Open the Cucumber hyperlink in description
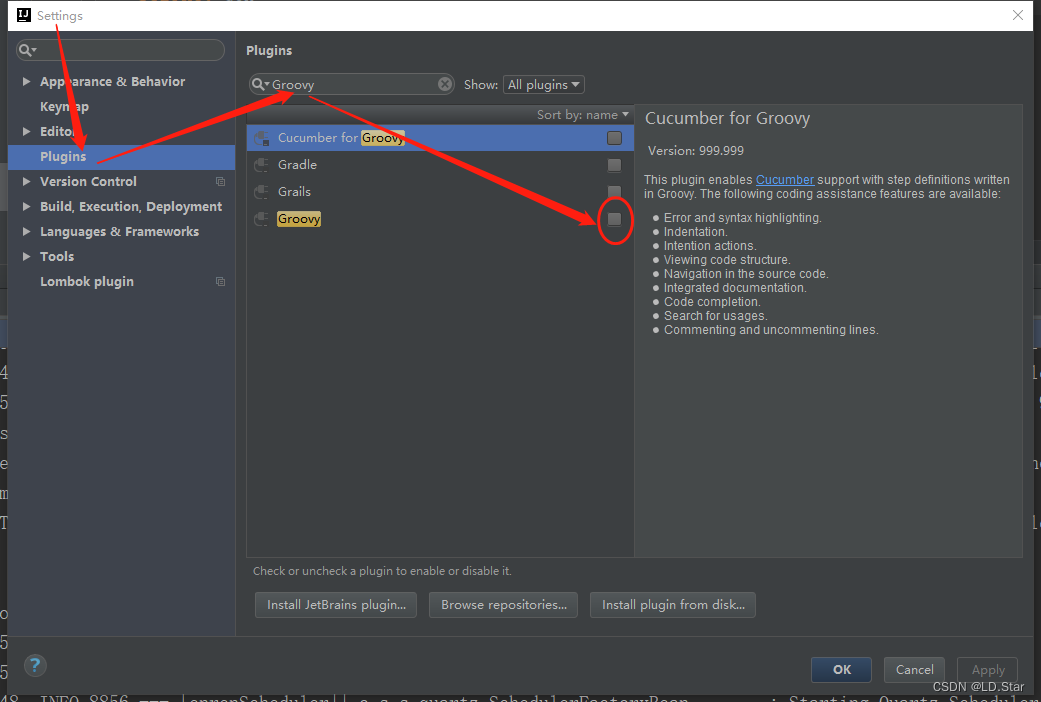Viewport: 1041px width, 702px height. coord(784,179)
